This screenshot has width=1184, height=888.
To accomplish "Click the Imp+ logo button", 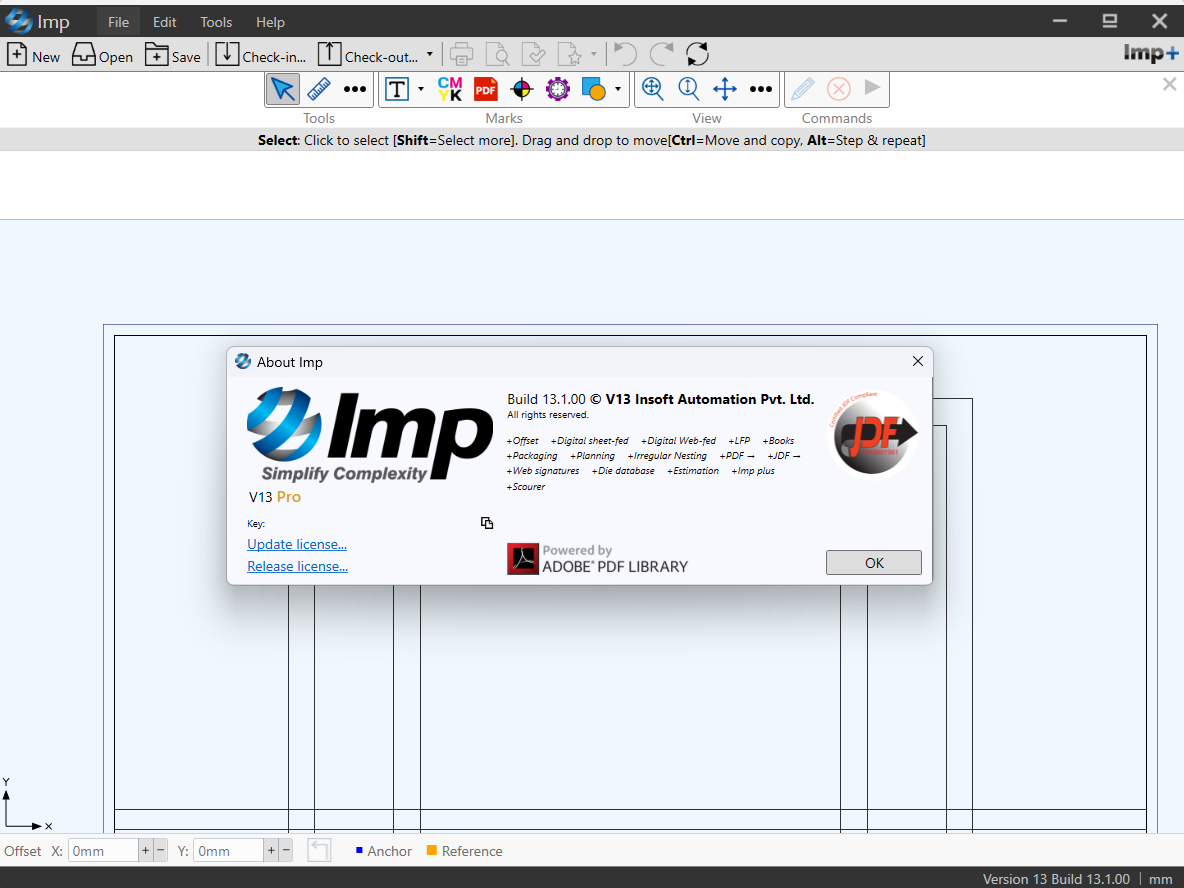I will coord(1150,54).
